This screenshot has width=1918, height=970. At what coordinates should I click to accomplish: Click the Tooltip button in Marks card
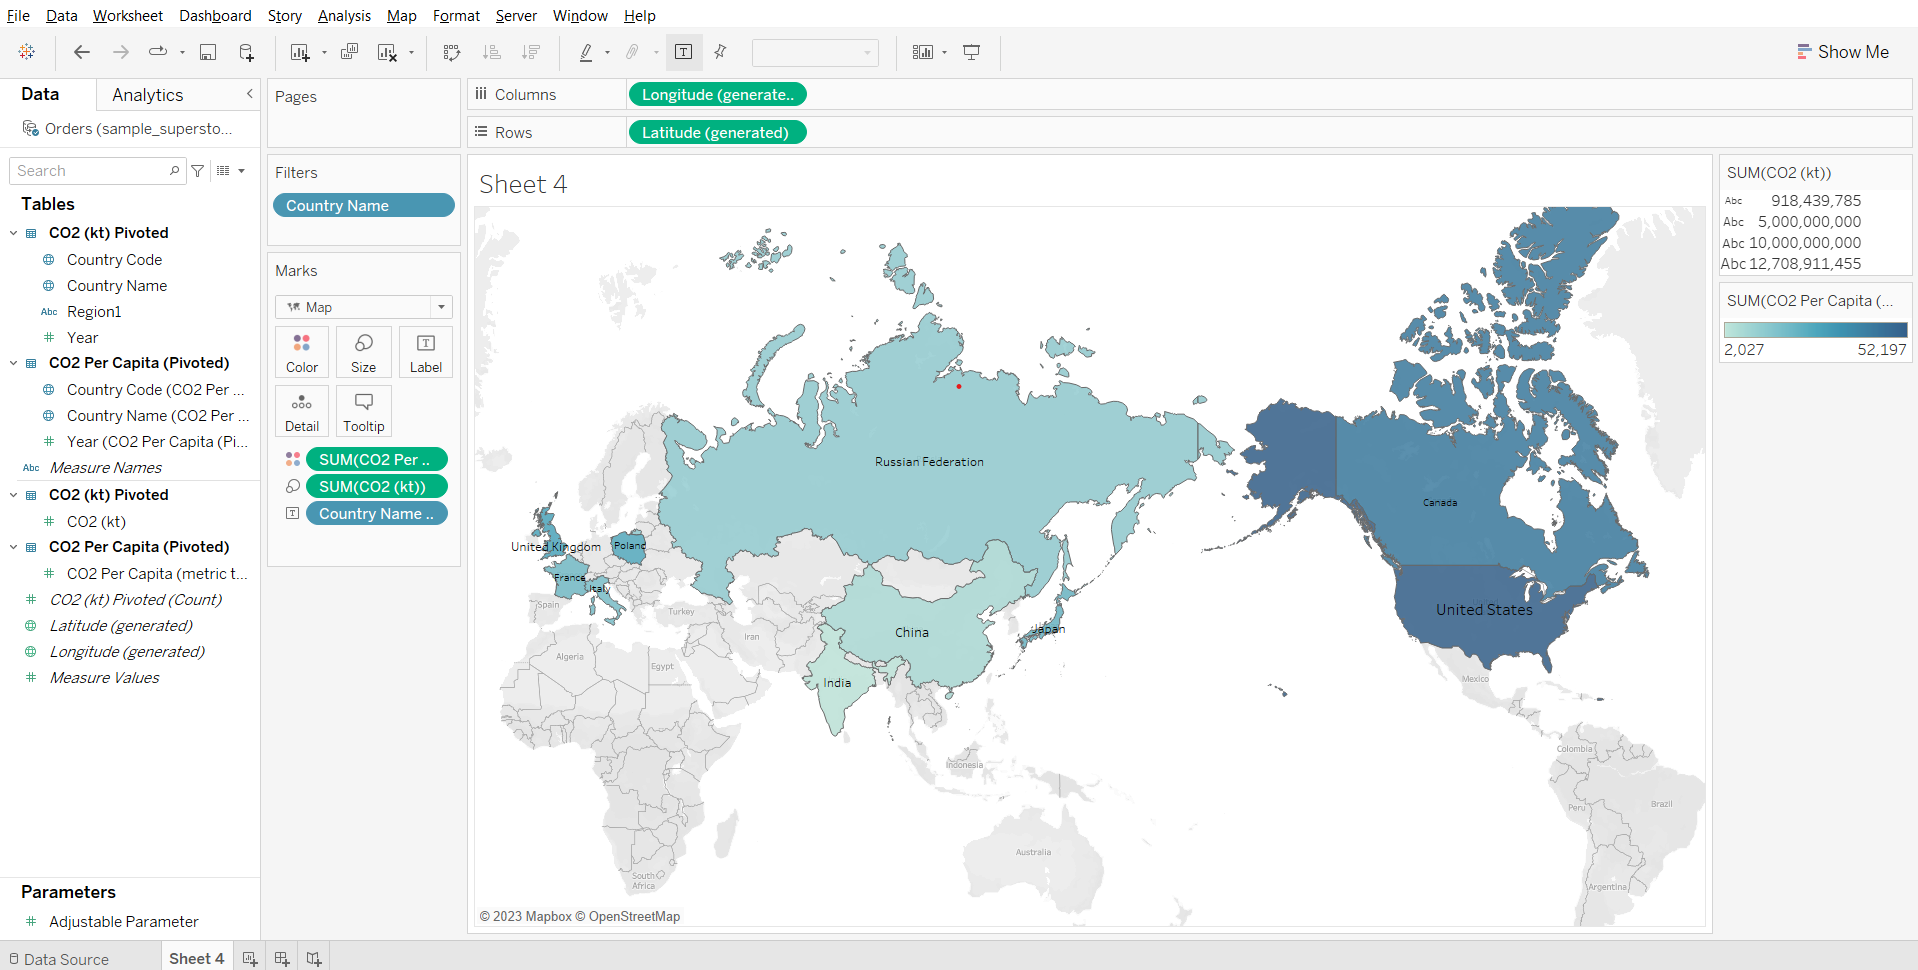click(363, 411)
